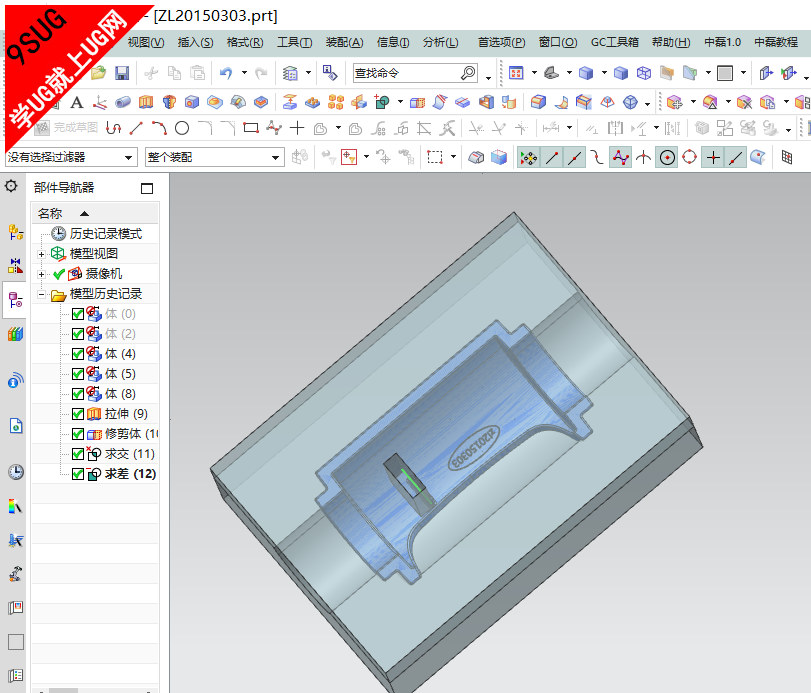Open the selection marquee type dropdown arrow

453,157
